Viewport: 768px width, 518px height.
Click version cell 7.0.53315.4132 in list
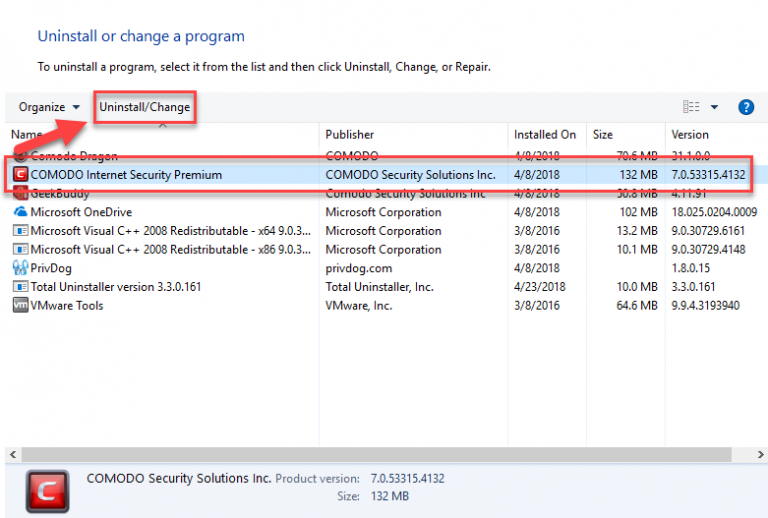[x=708, y=175]
